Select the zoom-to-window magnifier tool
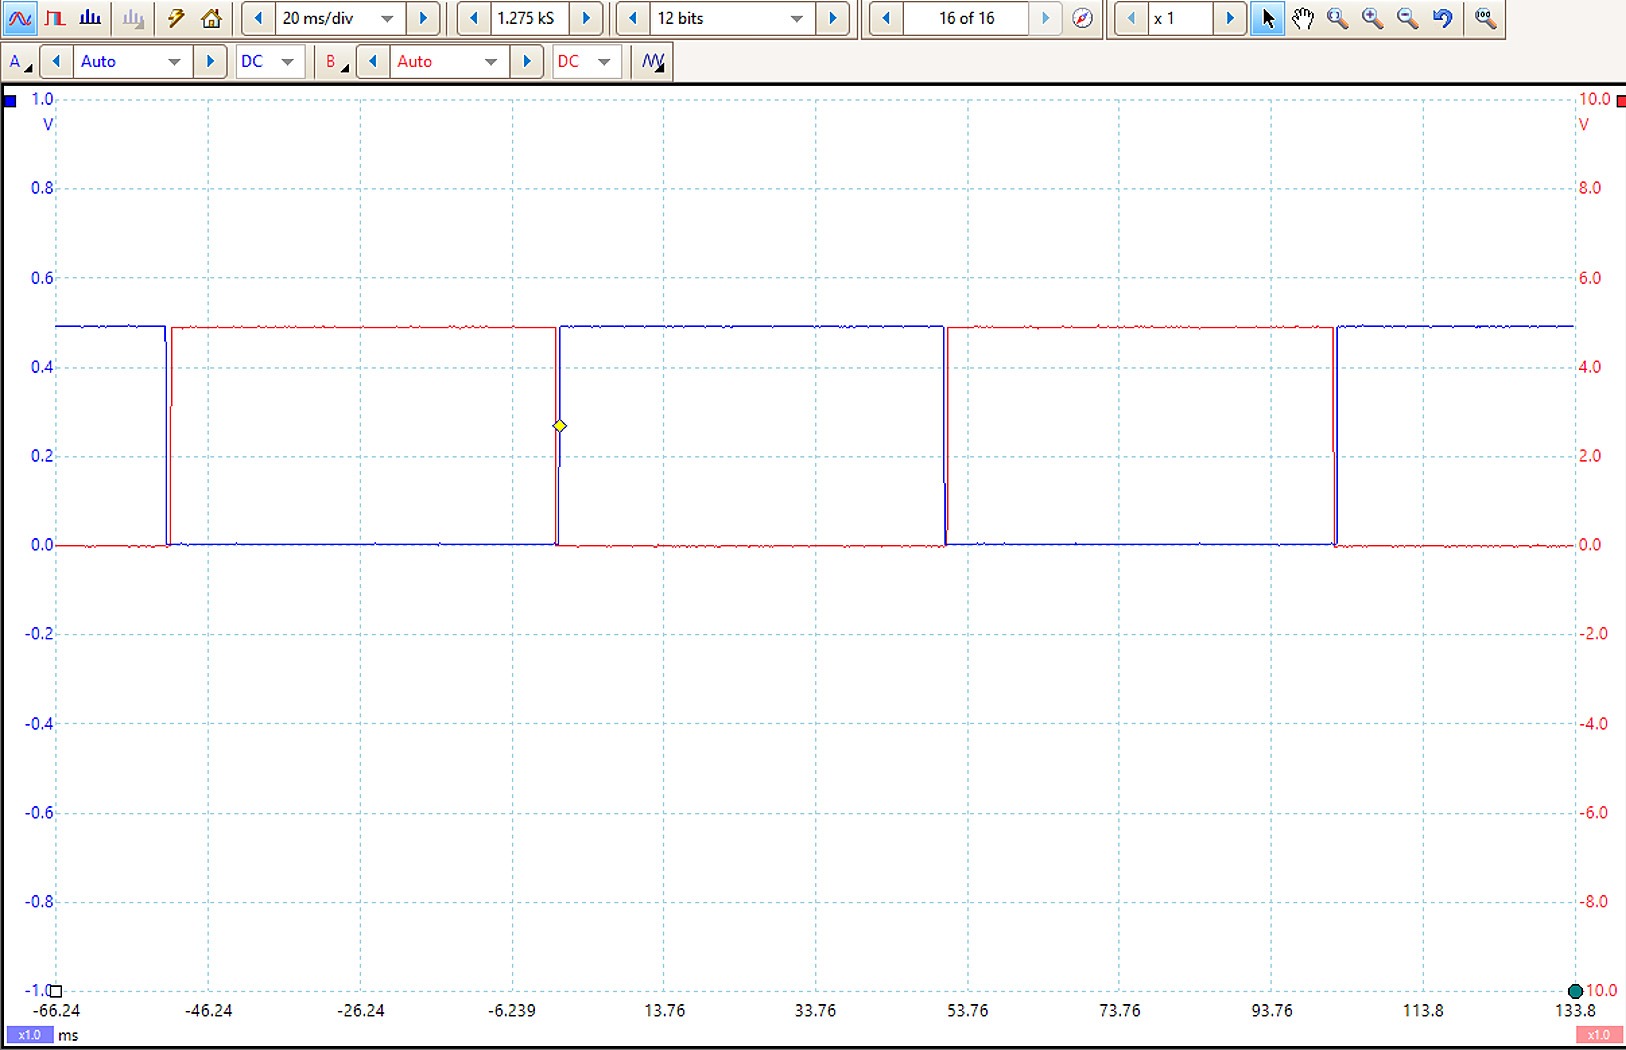 click(x=1338, y=18)
